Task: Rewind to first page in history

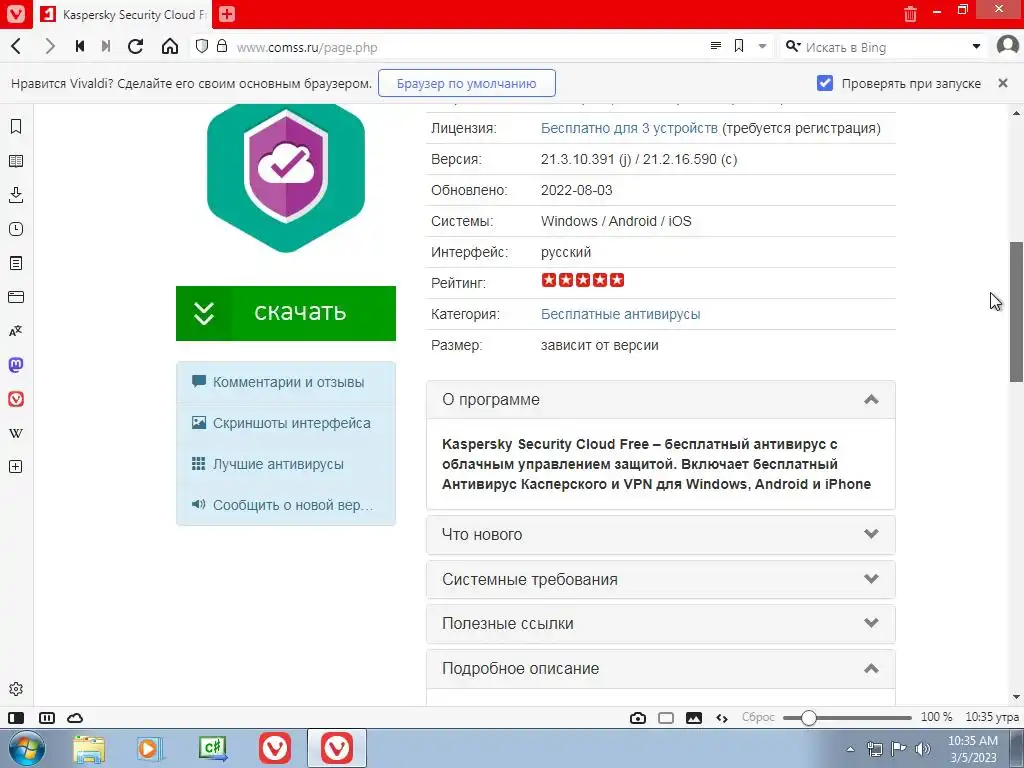Action: coord(80,46)
